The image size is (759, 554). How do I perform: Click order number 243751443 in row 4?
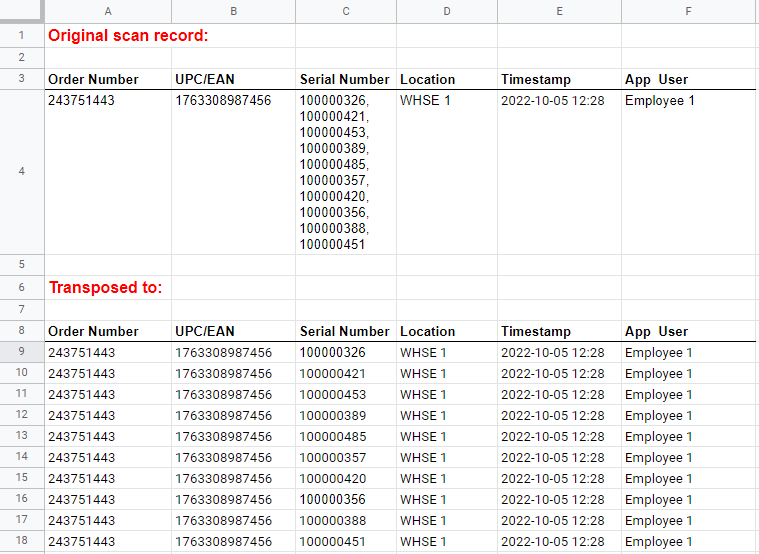(81, 100)
